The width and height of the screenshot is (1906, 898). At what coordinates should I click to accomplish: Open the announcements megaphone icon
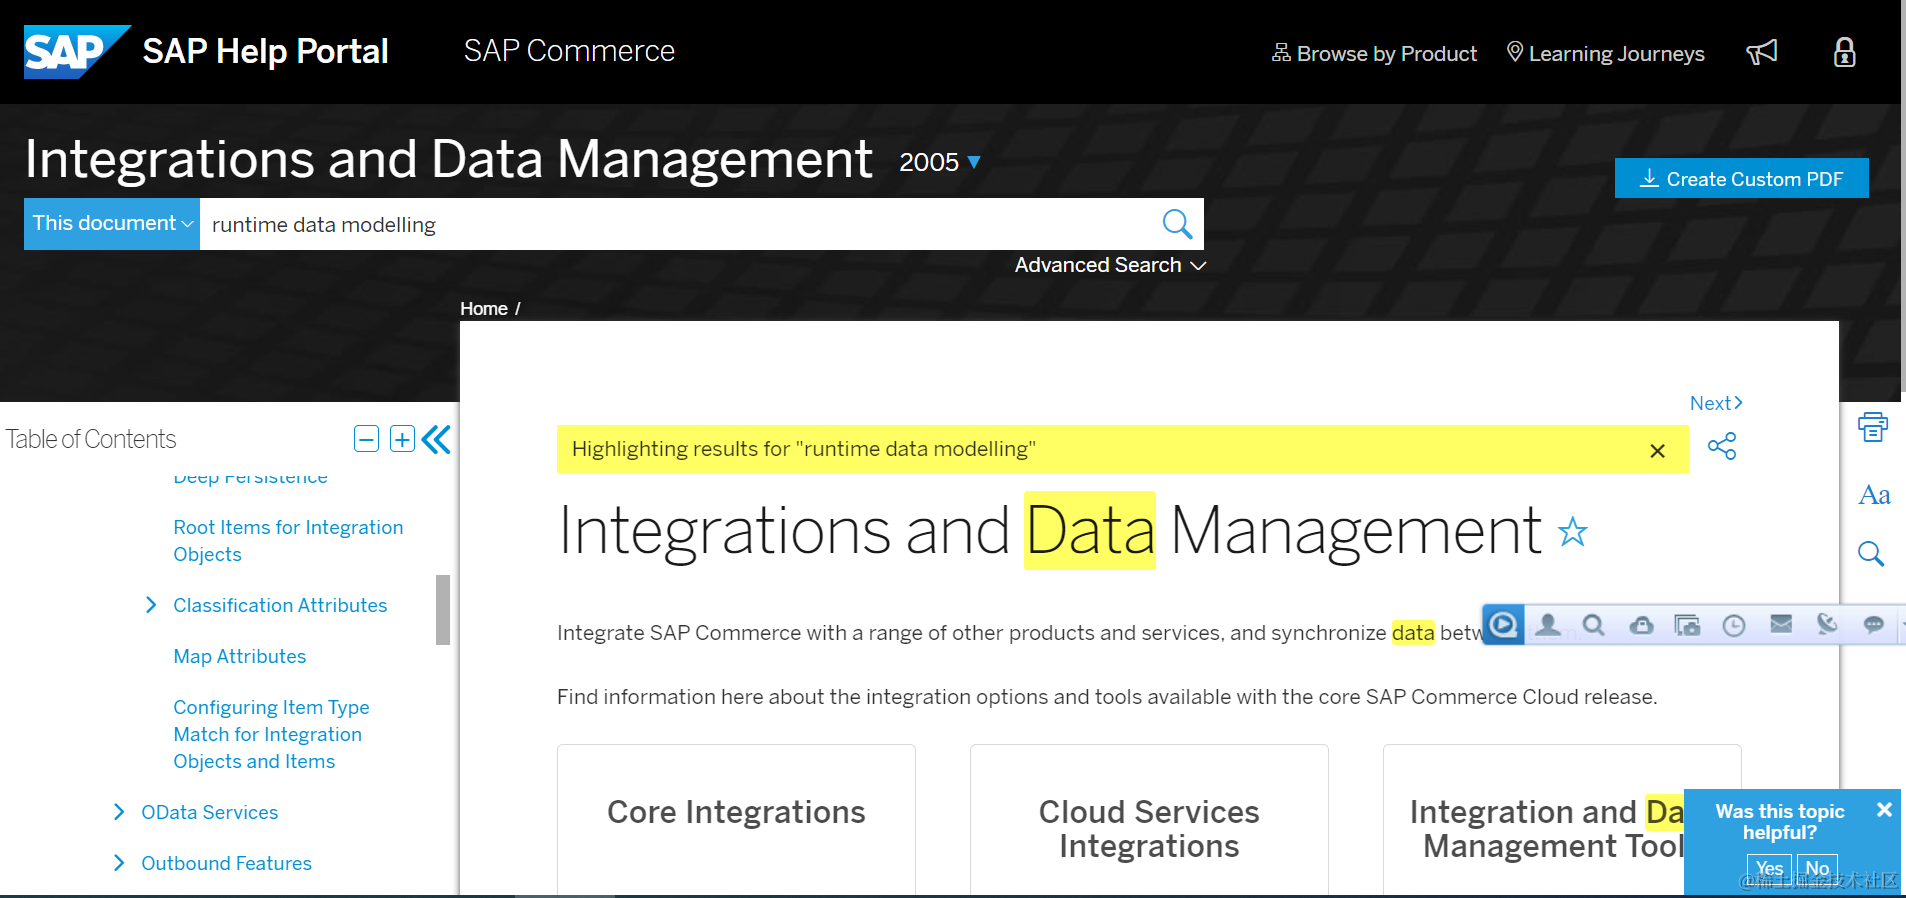1762,52
